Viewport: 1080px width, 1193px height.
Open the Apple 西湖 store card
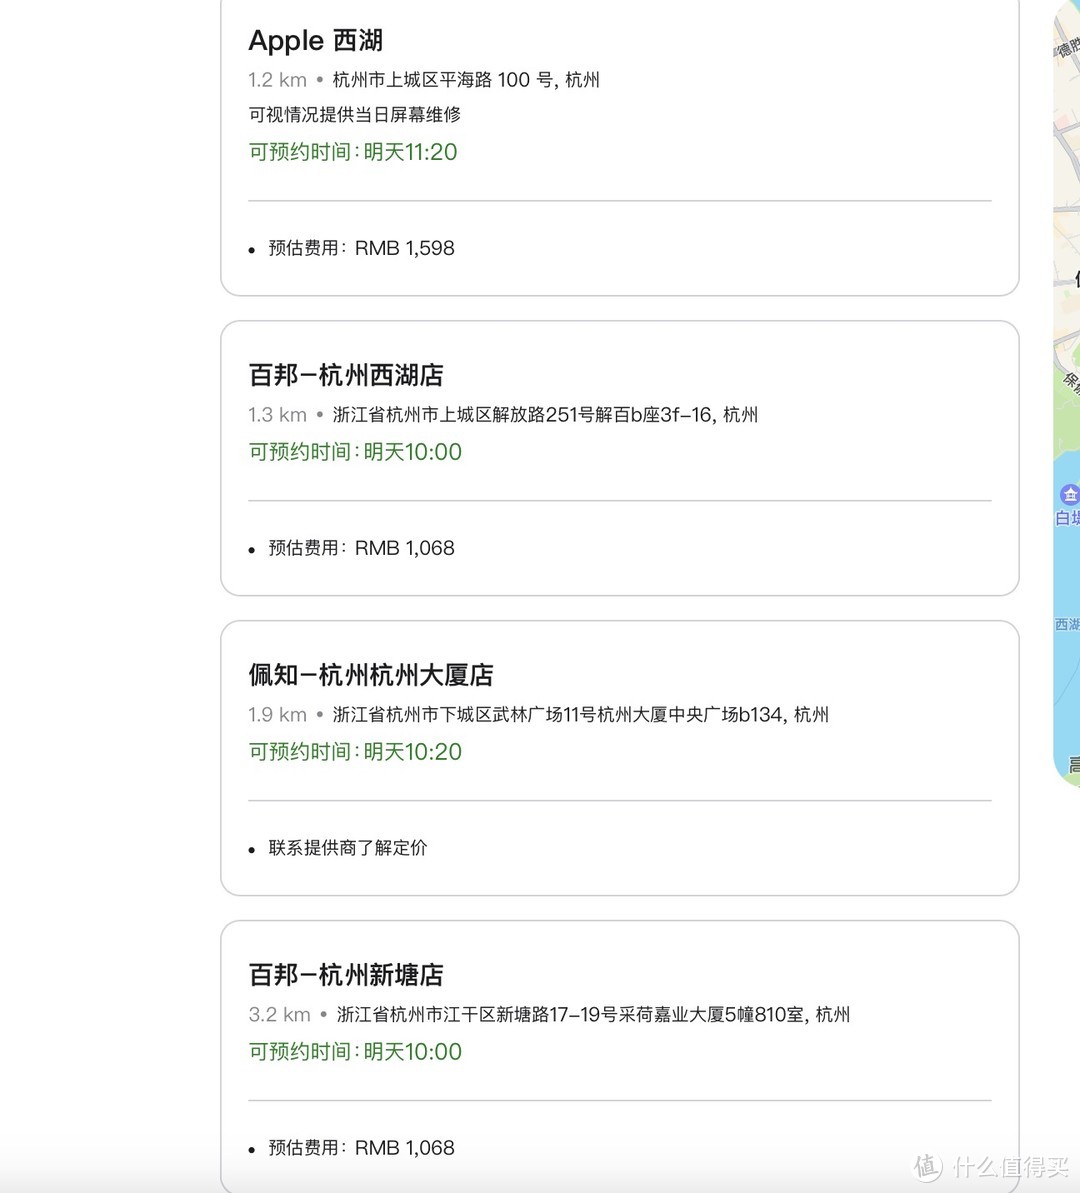pos(316,40)
